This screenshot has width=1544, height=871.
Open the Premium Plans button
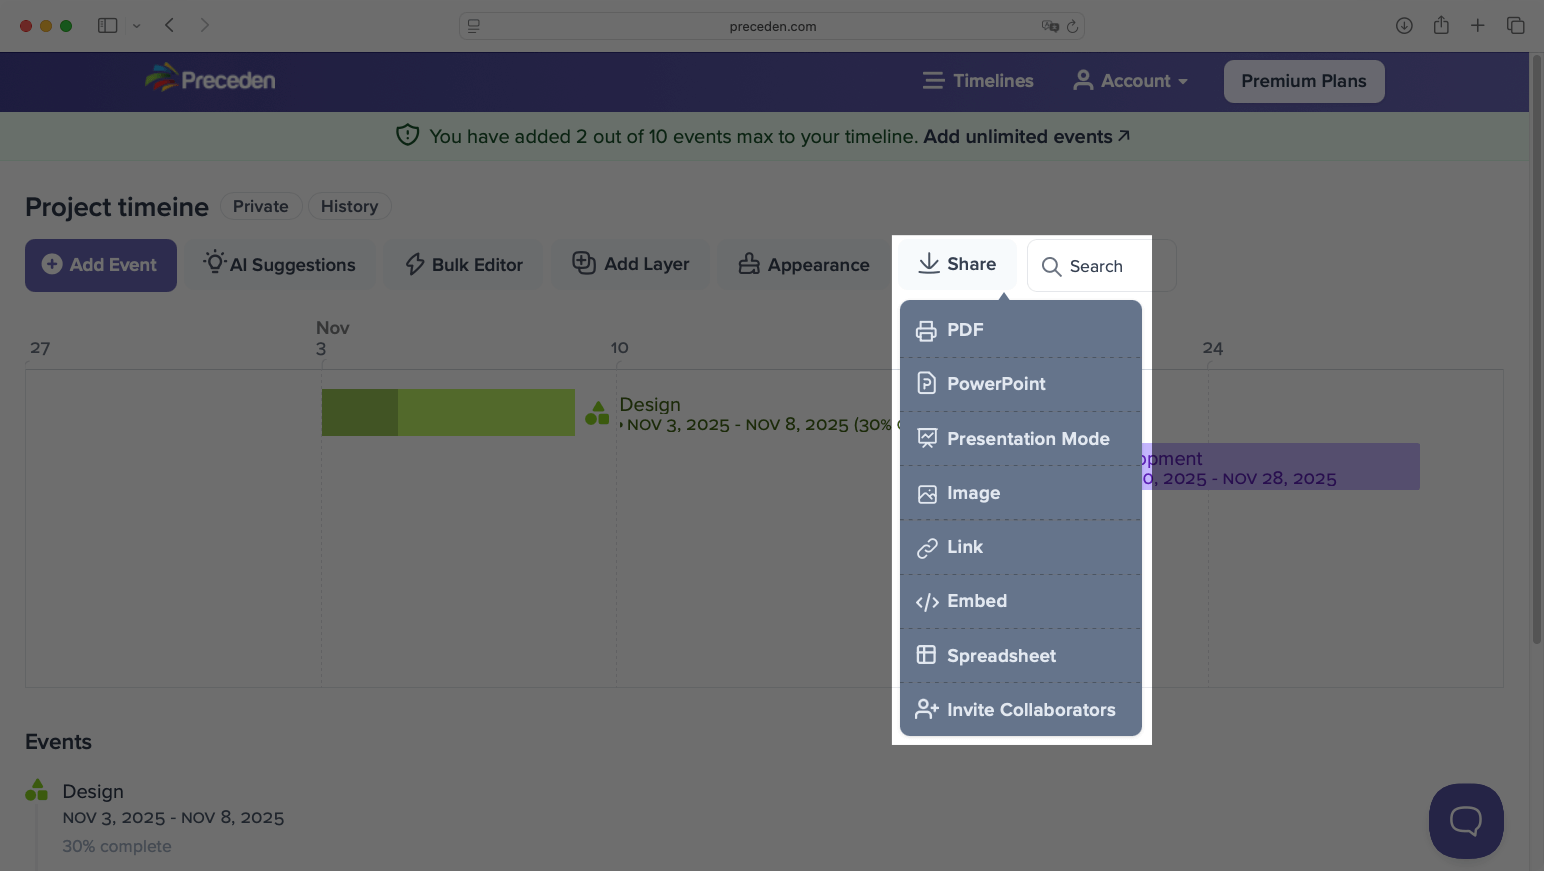pyautogui.click(x=1303, y=81)
